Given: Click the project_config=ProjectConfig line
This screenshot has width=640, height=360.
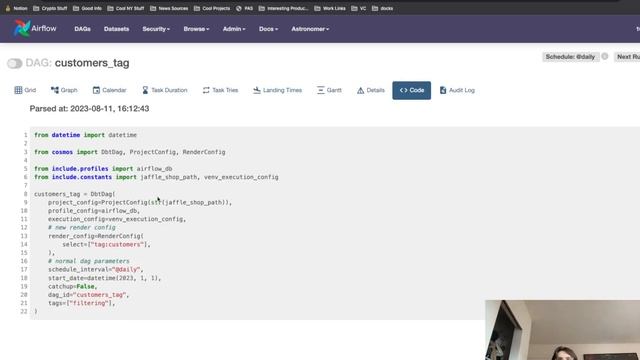Looking at the screenshot, I should [x=140, y=202].
